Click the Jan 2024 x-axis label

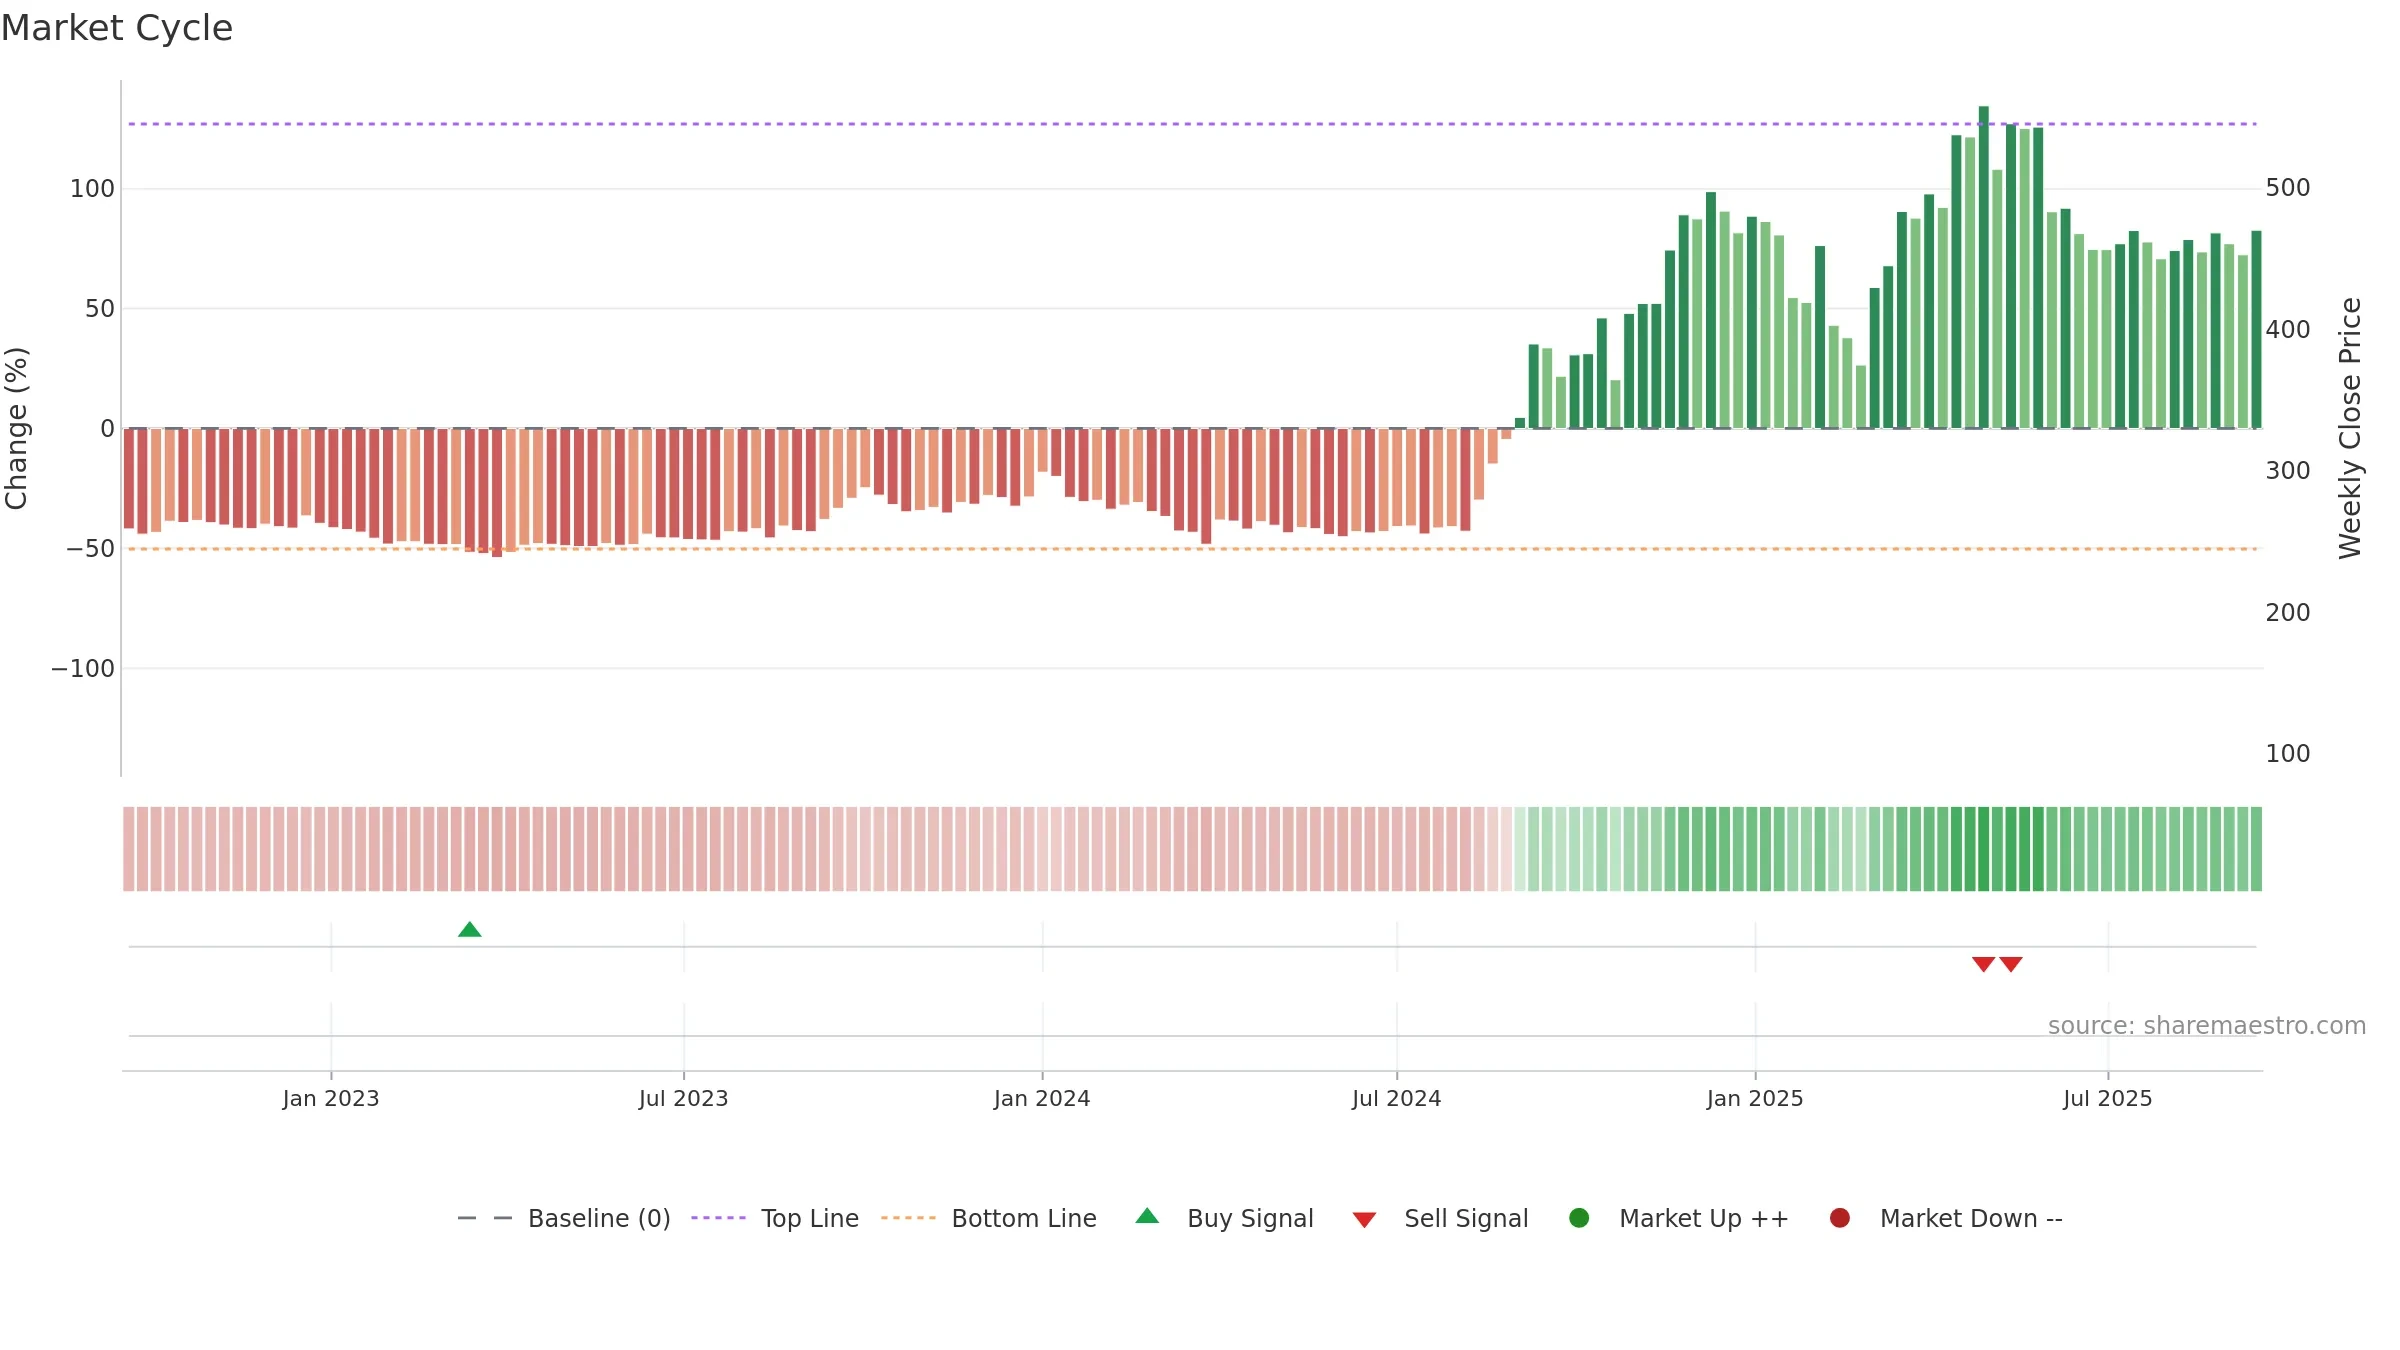(x=1042, y=1099)
